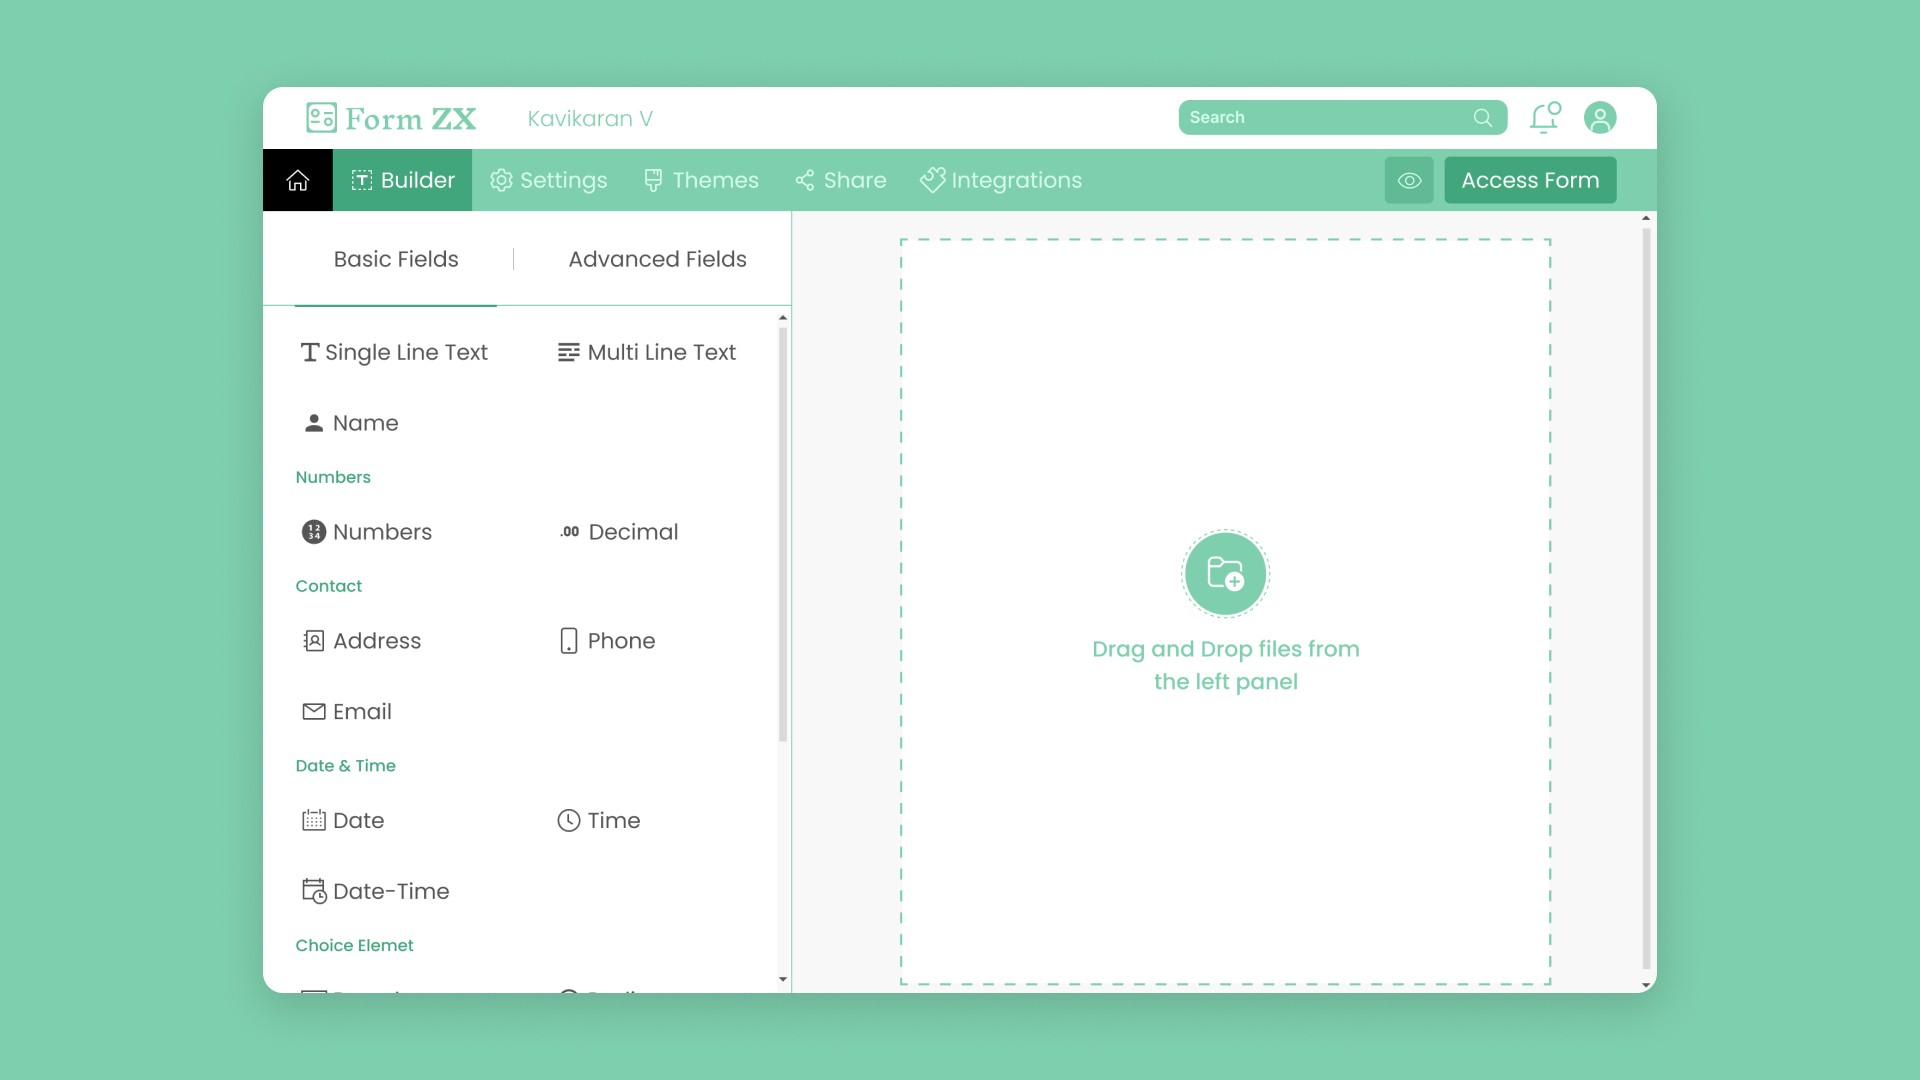Toggle form preview with eye icon
Image resolution: width=1920 pixels, height=1080 pixels.
pyautogui.click(x=1409, y=180)
